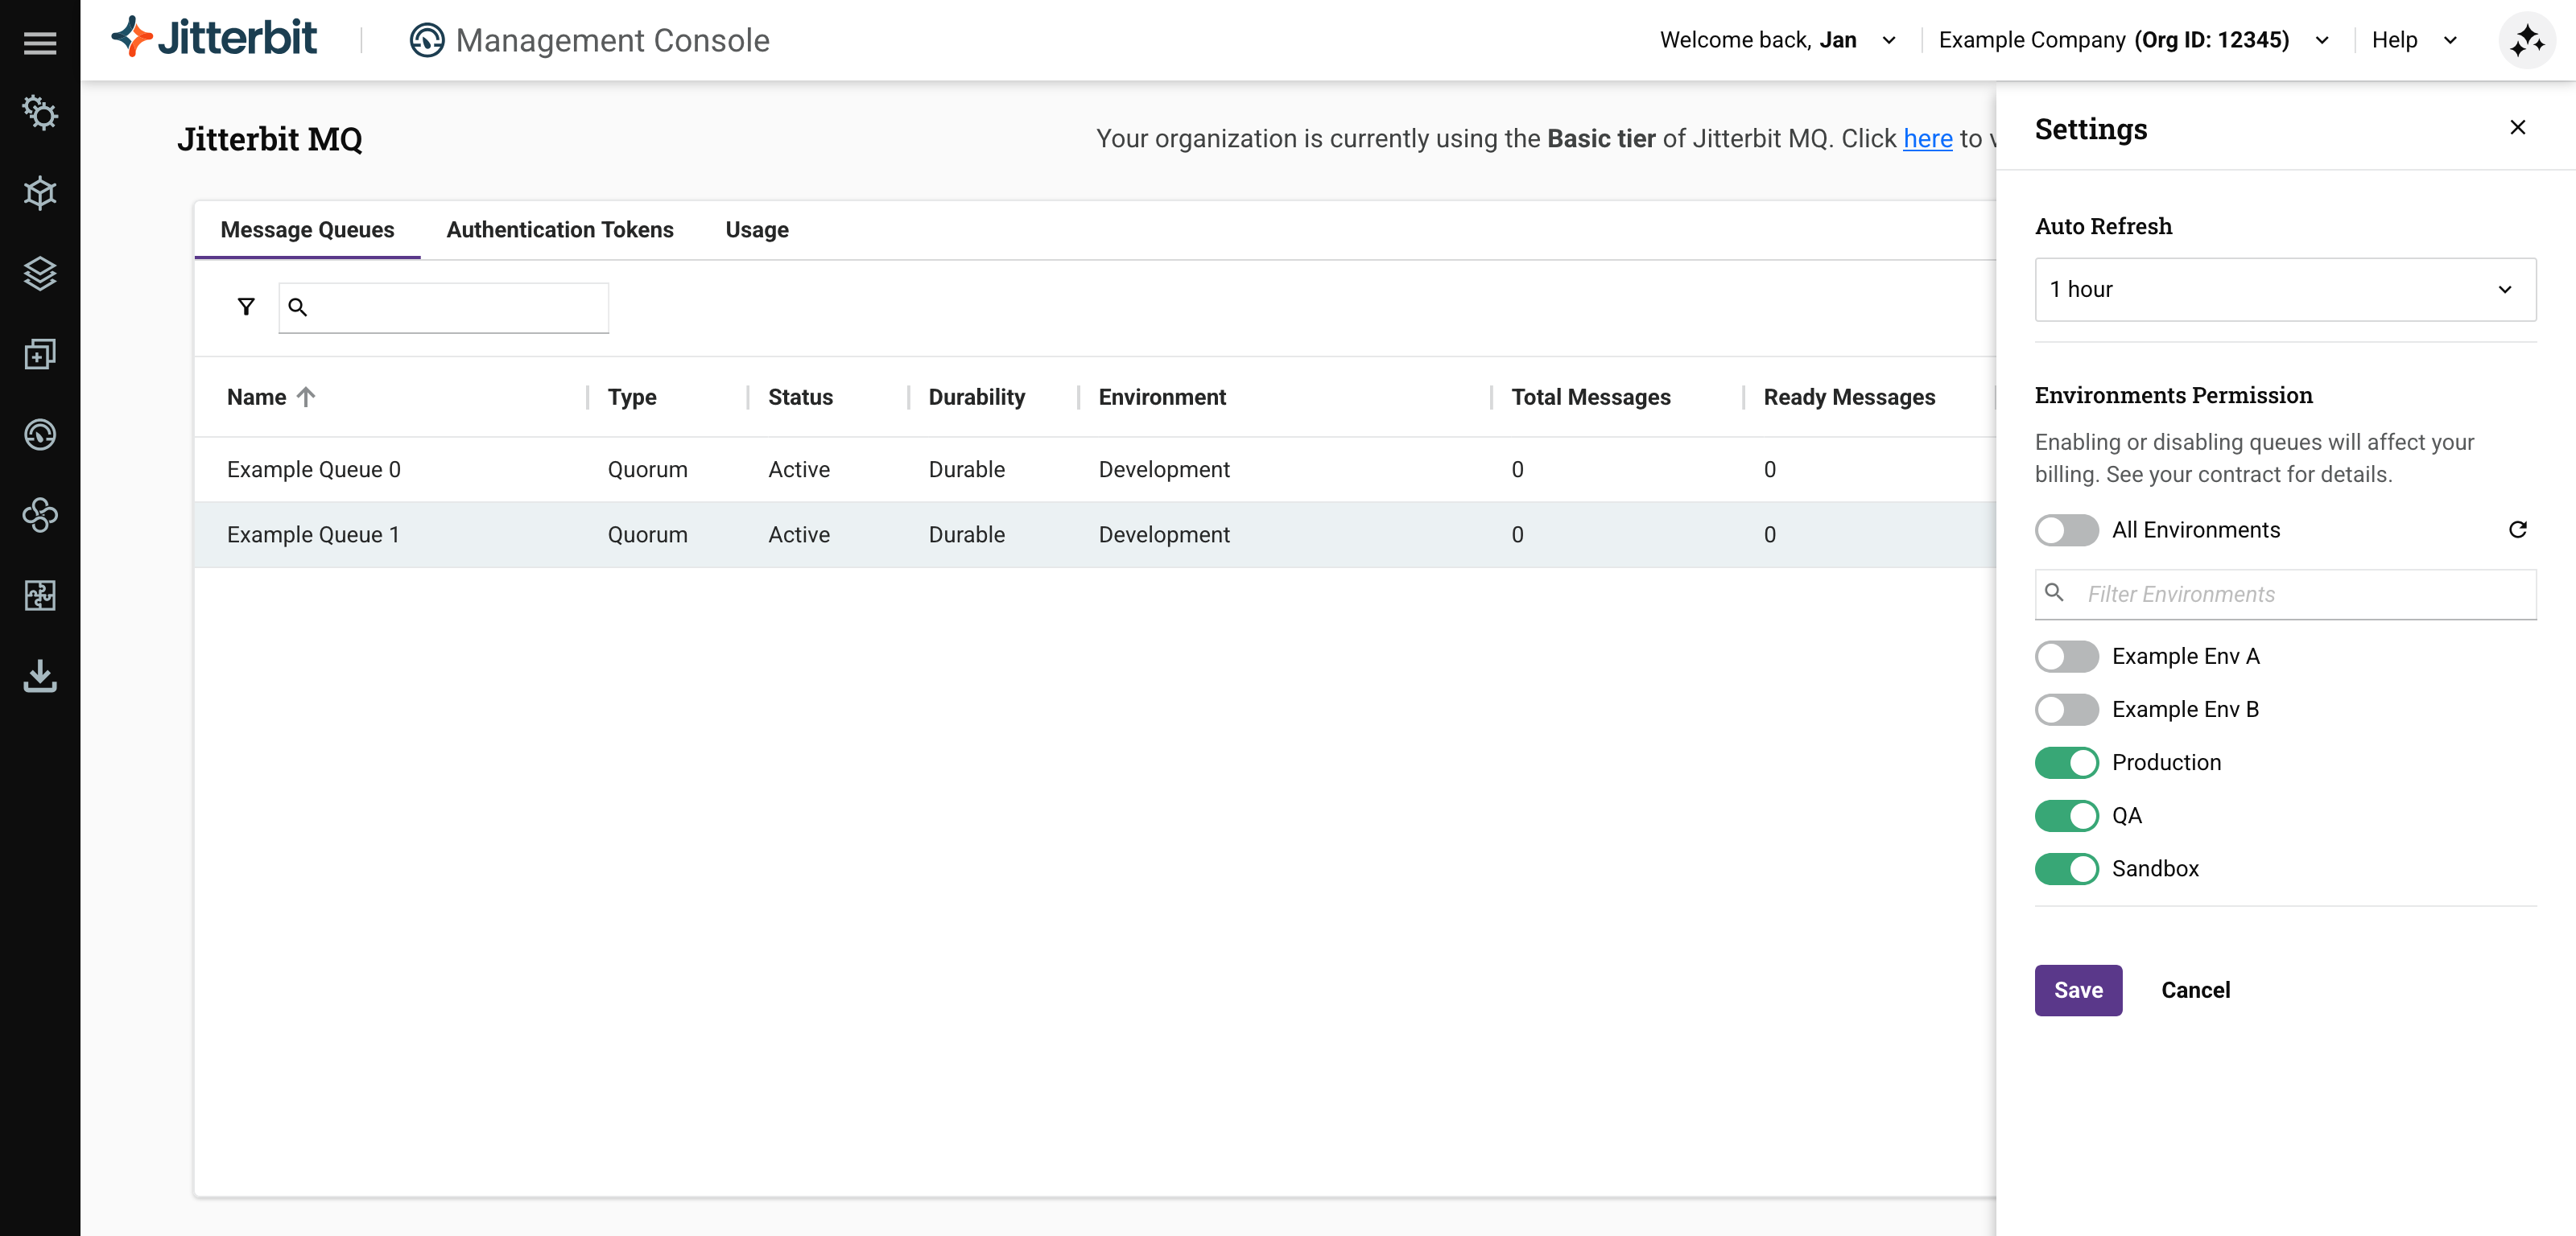Screen dimensions: 2576x1236
Task: Select the dashboard gauge icon in sidebar
Action: point(39,435)
